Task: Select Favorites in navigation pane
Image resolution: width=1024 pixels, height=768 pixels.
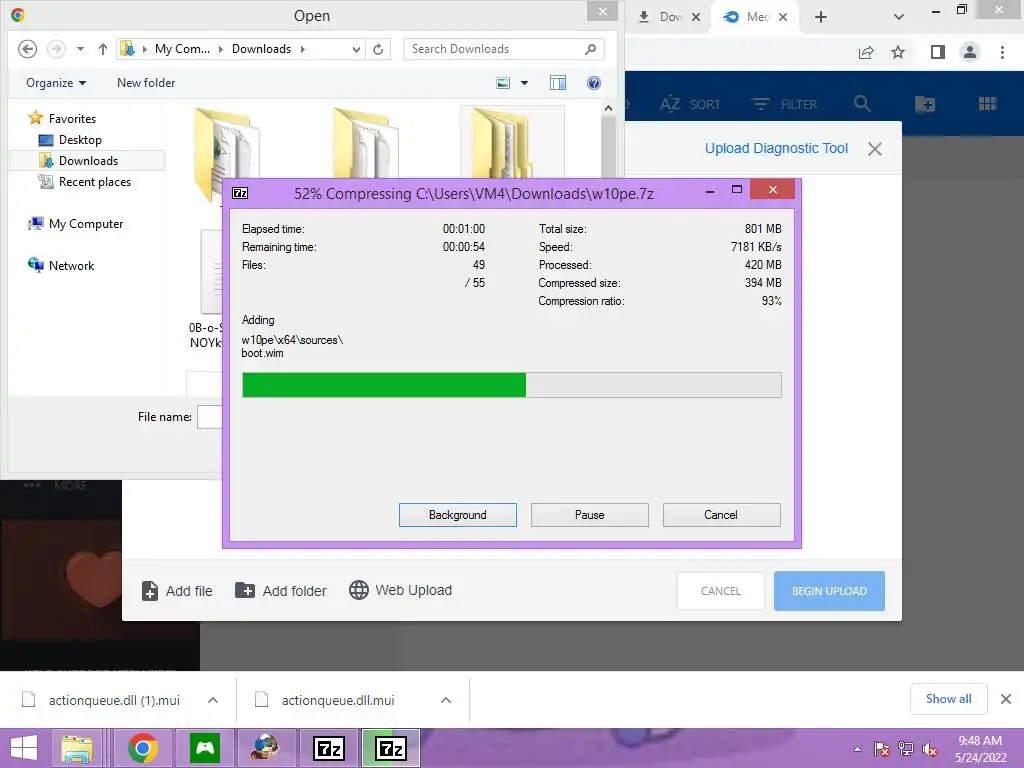Action: (72, 118)
